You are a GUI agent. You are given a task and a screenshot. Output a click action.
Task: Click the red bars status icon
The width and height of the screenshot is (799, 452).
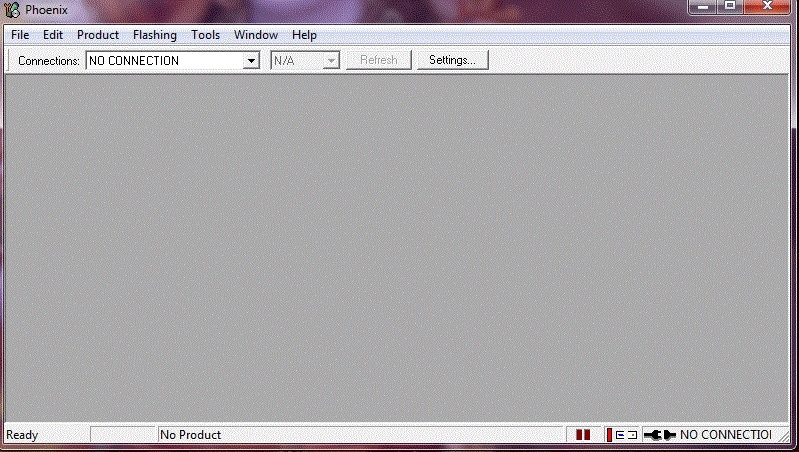[583, 435]
